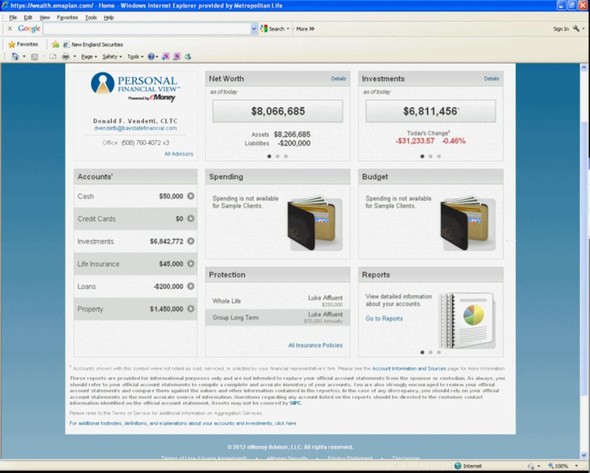Open the 100% zoom level dropdown

coord(576,466)
